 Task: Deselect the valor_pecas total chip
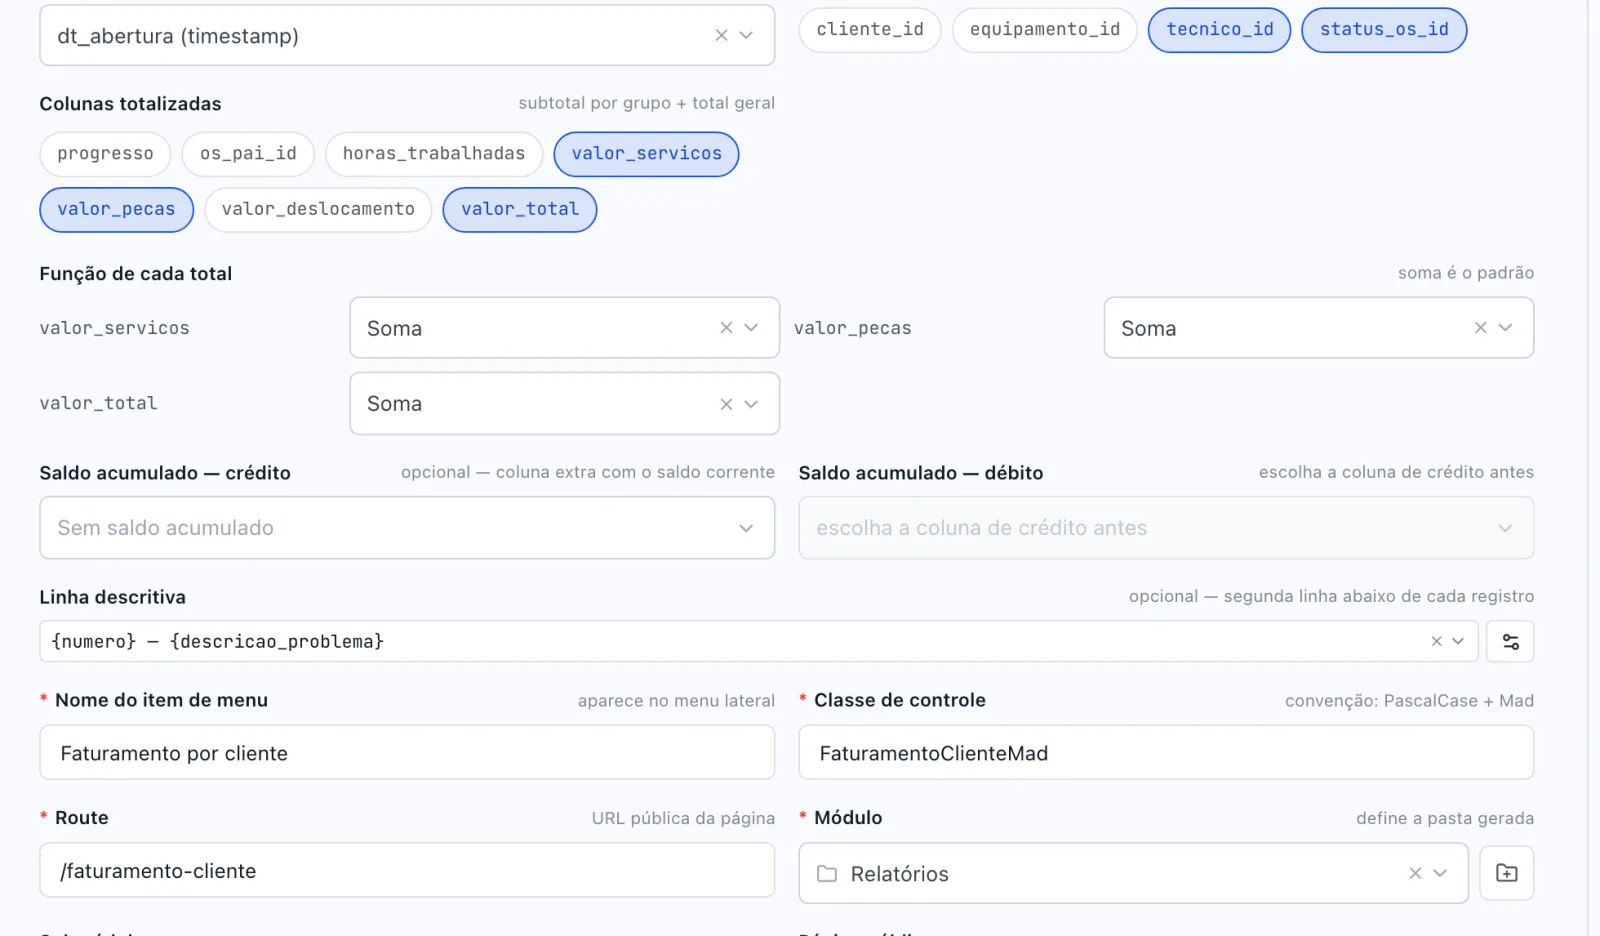(116, 210)
